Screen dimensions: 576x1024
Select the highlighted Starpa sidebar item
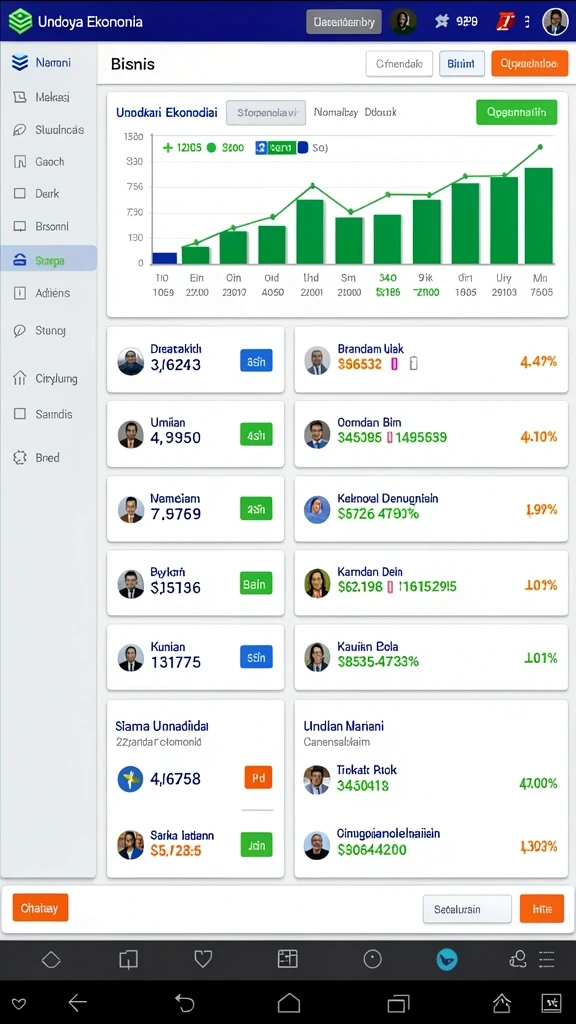tap(49, 261)
